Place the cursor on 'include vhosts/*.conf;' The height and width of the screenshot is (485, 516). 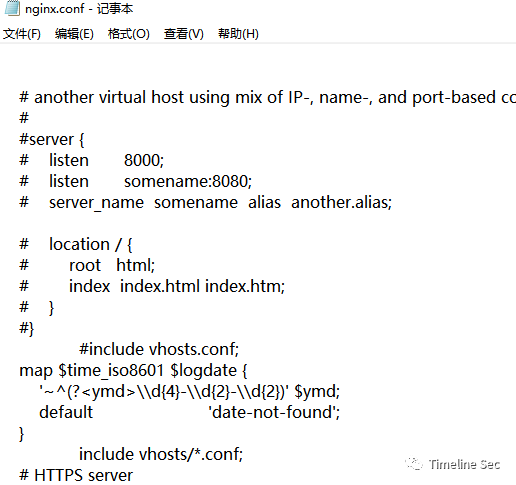pos(161,454)
